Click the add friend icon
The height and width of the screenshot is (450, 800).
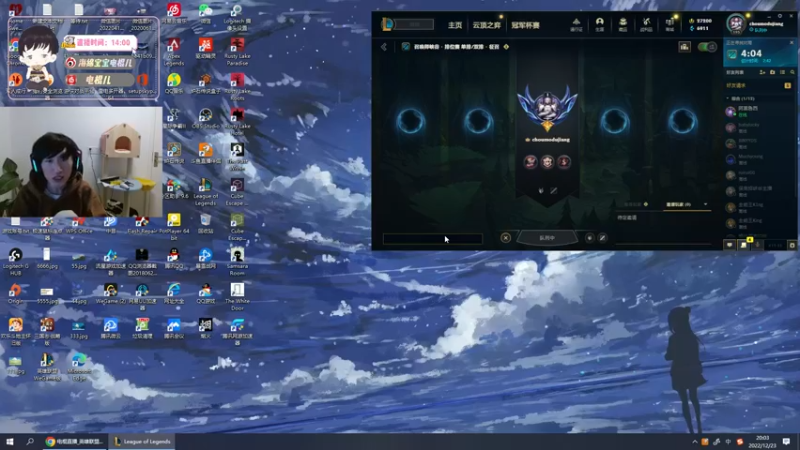[762, 72]
